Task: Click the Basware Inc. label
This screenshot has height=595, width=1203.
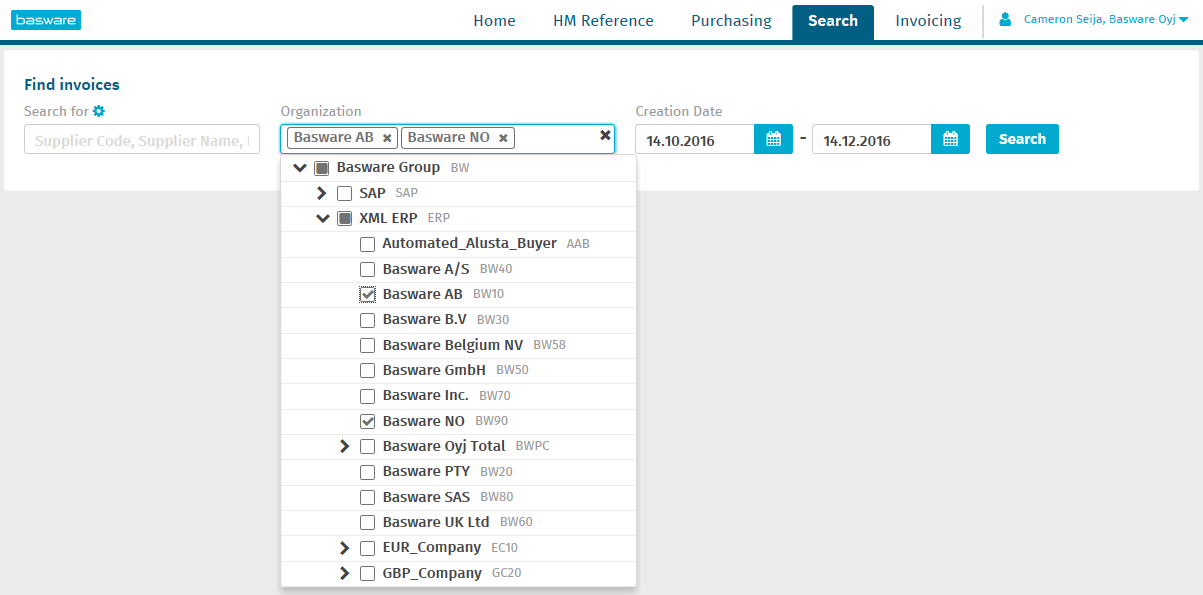Action: [426, 396]
